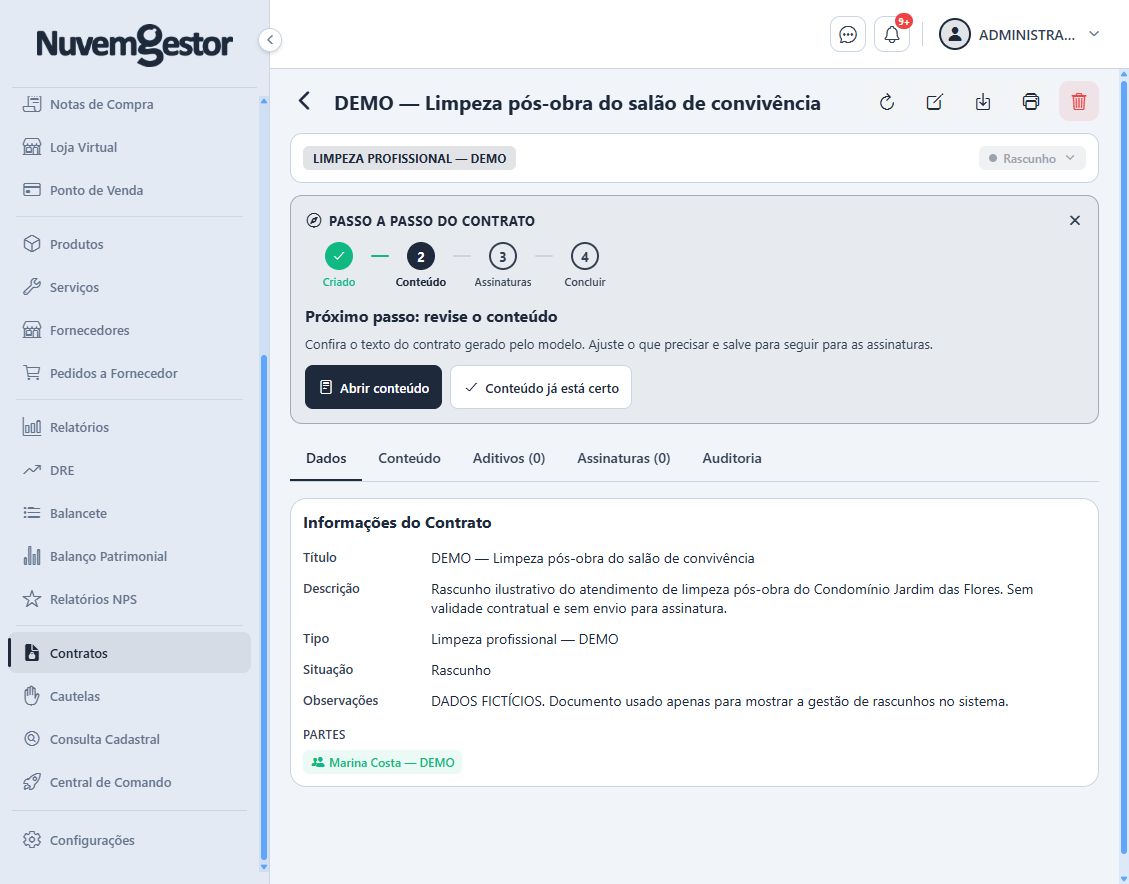Click step 3 Assinaturas circle
The height and width of the screenshot is (884, 1129).
click(503, 256)
